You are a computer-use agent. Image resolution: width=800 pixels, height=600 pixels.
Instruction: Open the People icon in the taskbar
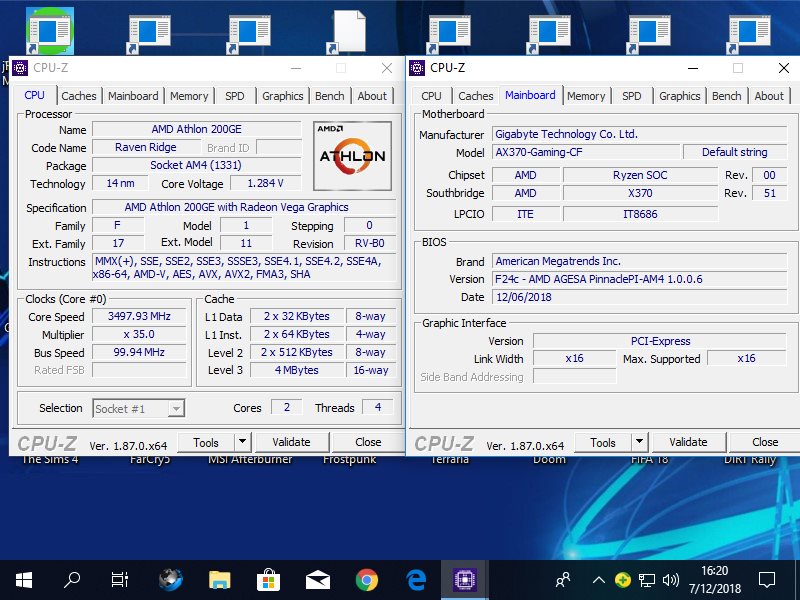[x=563, y=580]
